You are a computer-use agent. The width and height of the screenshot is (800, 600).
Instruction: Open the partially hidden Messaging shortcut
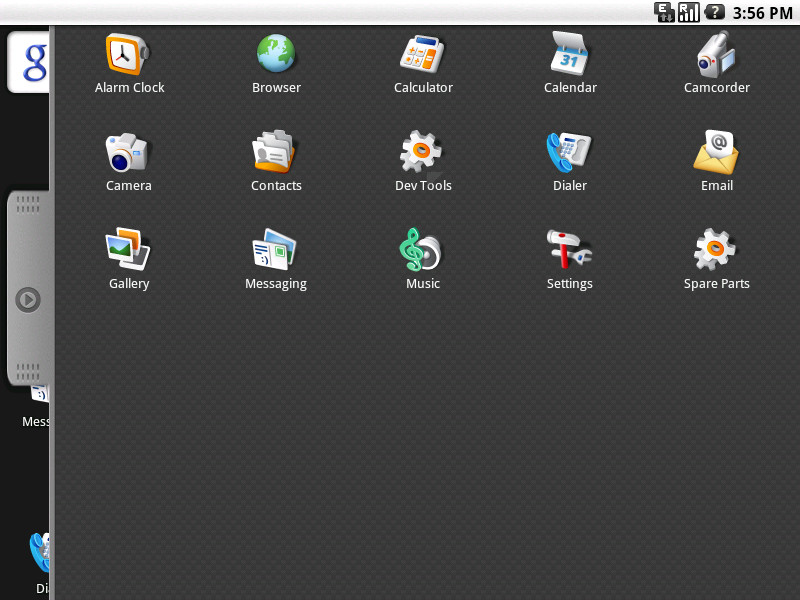(x=36, y=406)
